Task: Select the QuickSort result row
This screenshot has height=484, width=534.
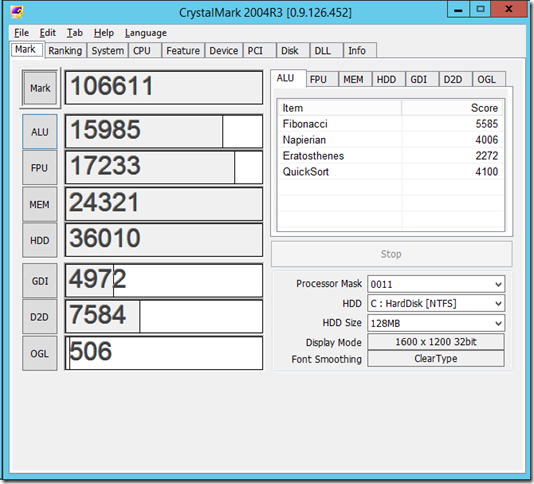Action: click(390, 172)
